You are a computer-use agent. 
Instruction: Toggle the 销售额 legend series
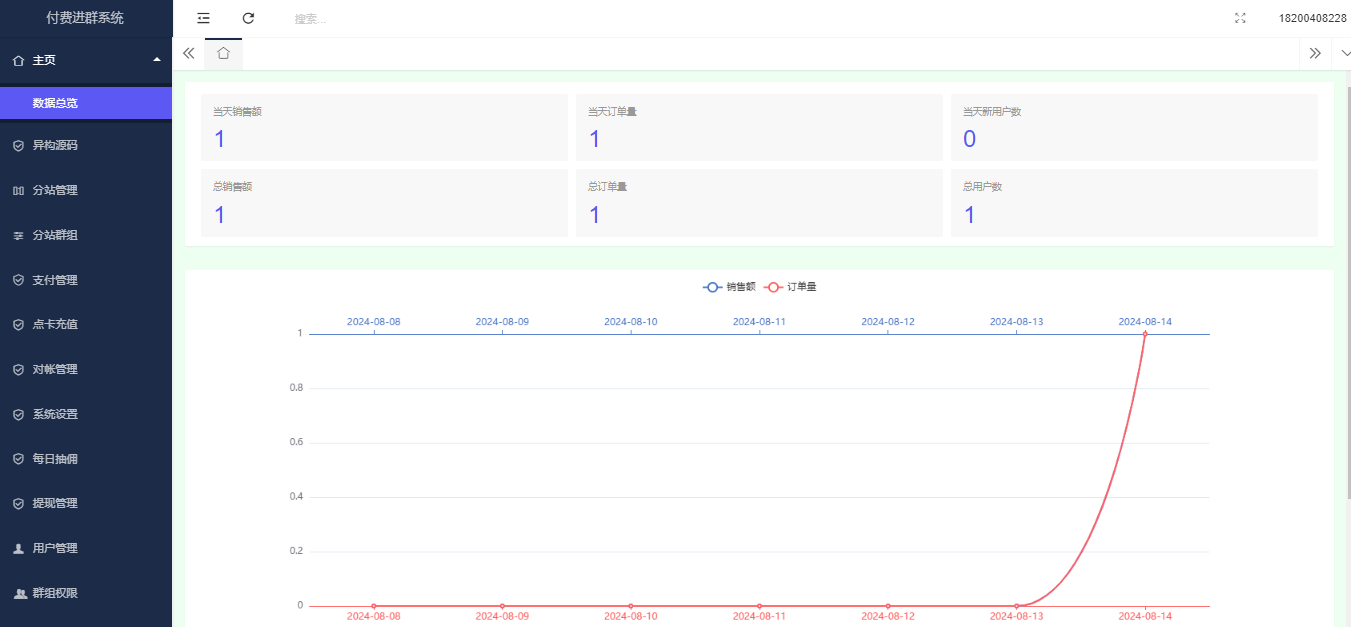tap(729, 287)
